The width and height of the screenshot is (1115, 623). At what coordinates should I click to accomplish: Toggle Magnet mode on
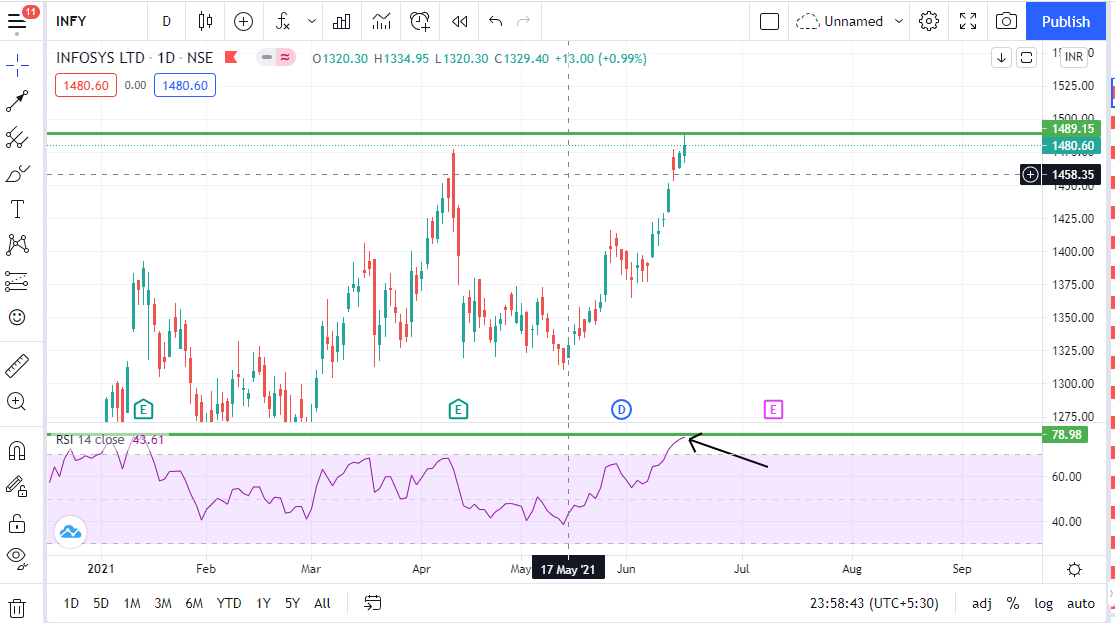coord(17,451)
